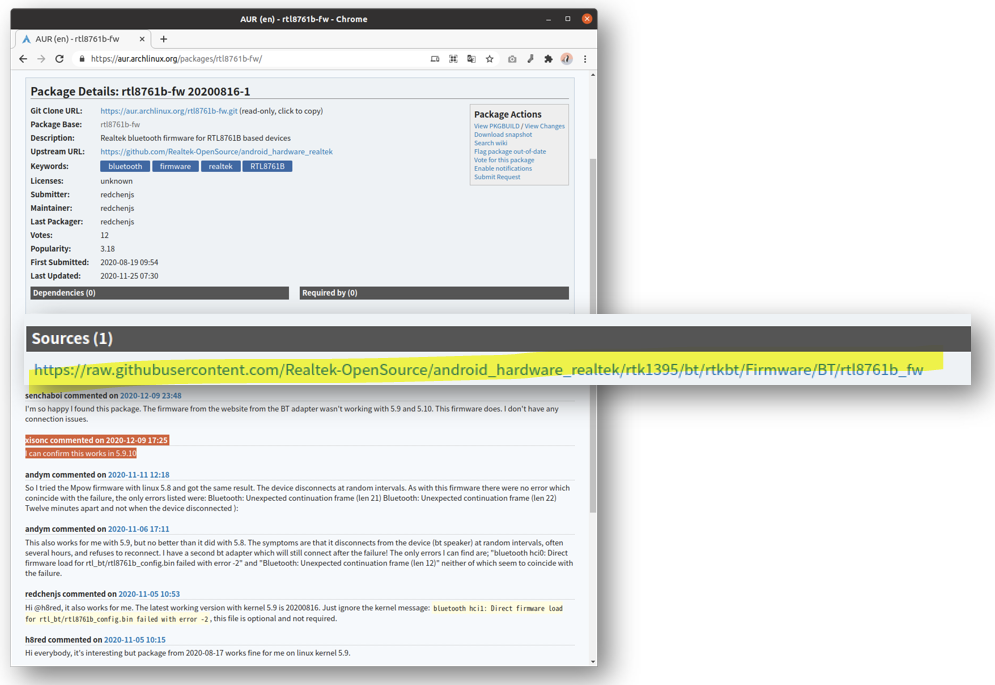Go back with the browser back arrow
This screenshot has width=995, height=685.
pyautogui.click(x=23, y=59)
